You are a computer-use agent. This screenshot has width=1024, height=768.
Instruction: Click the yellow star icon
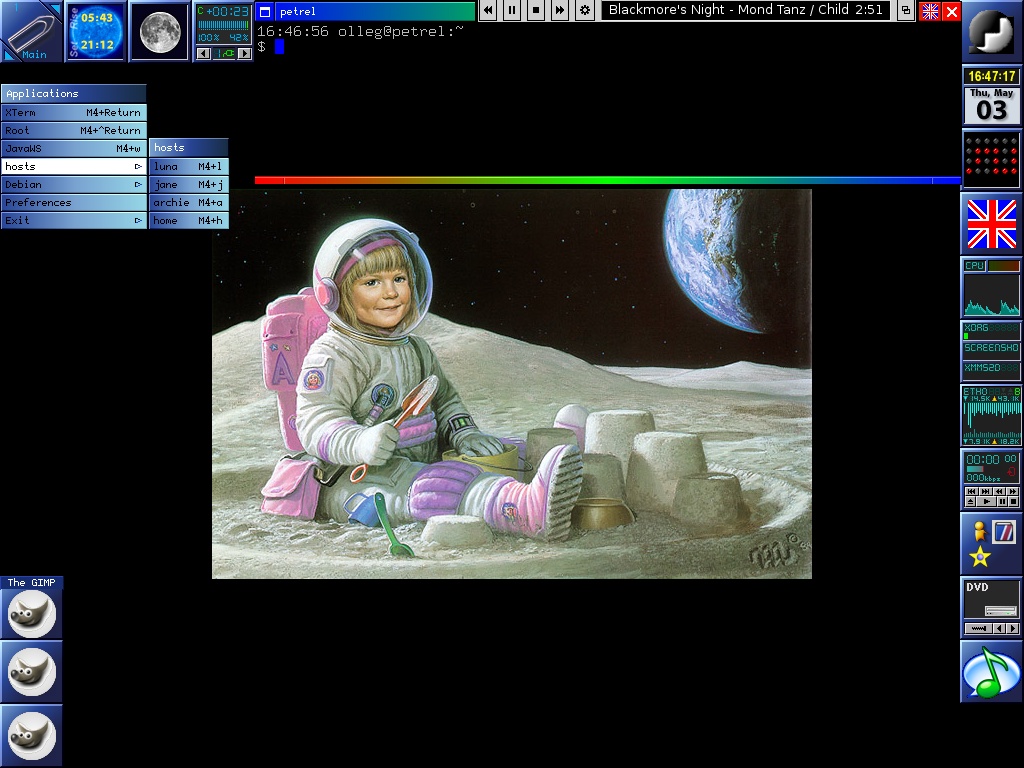tap(980, 557)
